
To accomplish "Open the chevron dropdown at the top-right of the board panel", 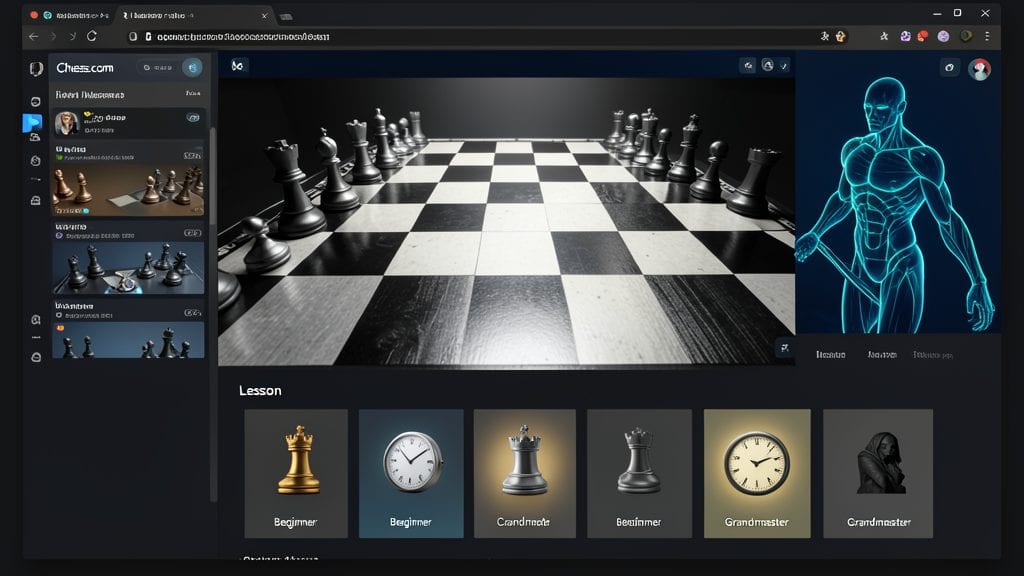I will click(x=784, y=65).
